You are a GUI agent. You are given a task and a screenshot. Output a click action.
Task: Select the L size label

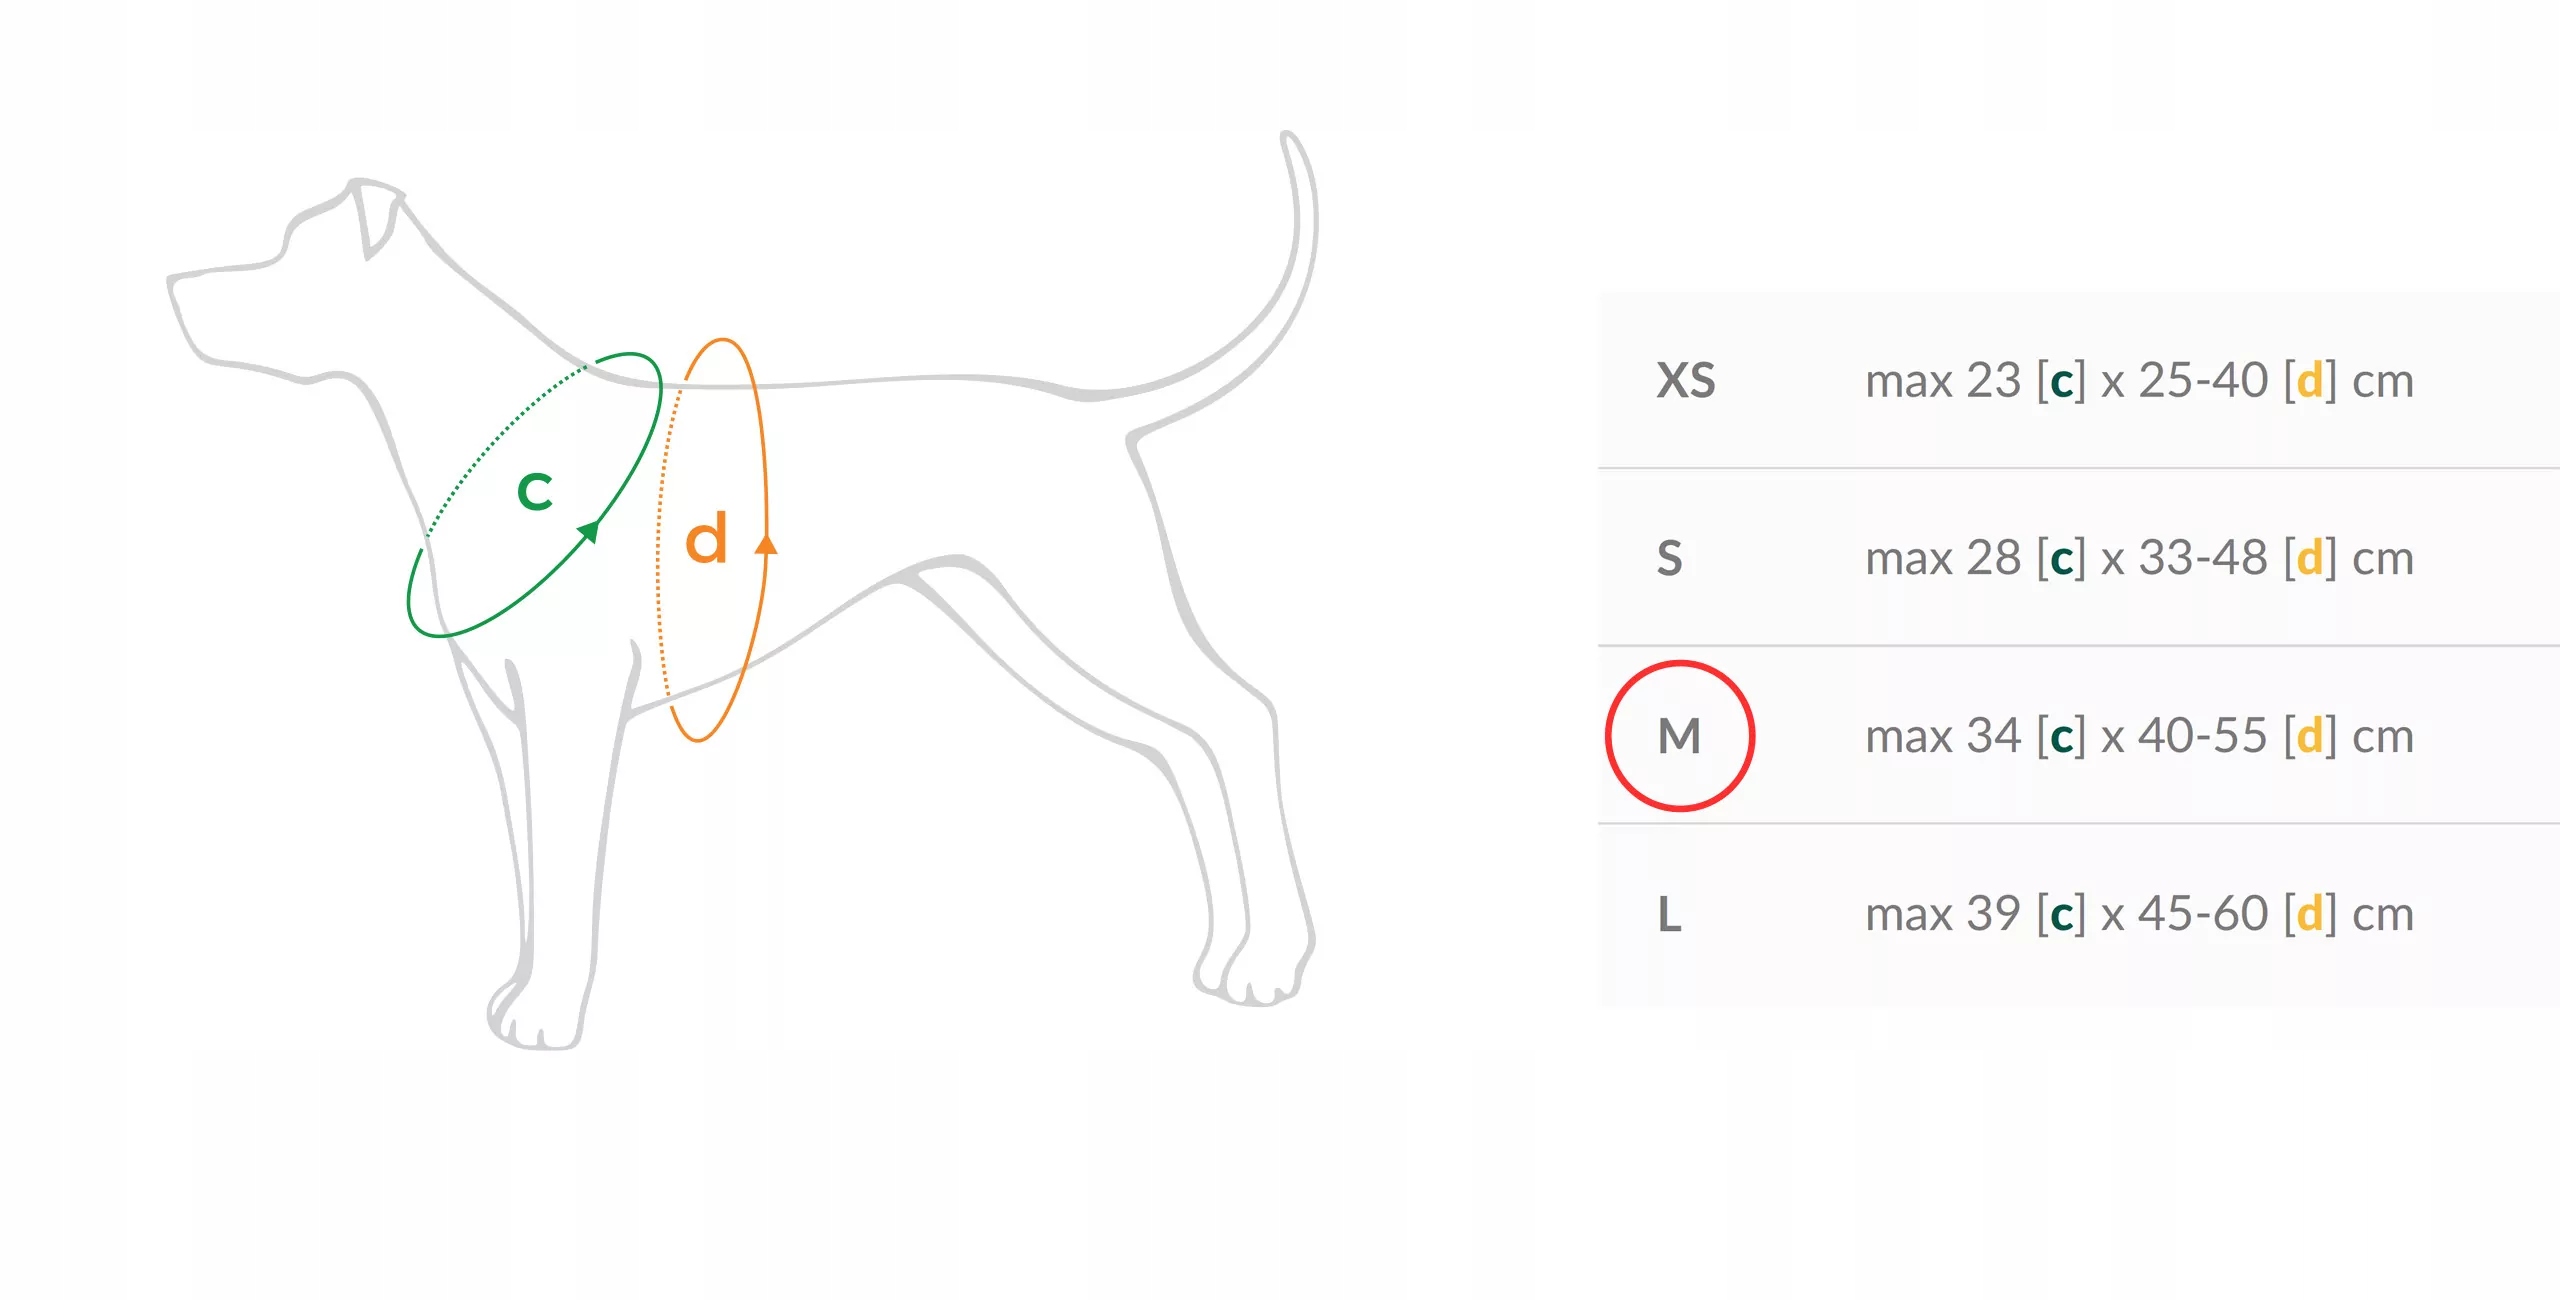pyautogui.click(x=1670, y=914)
